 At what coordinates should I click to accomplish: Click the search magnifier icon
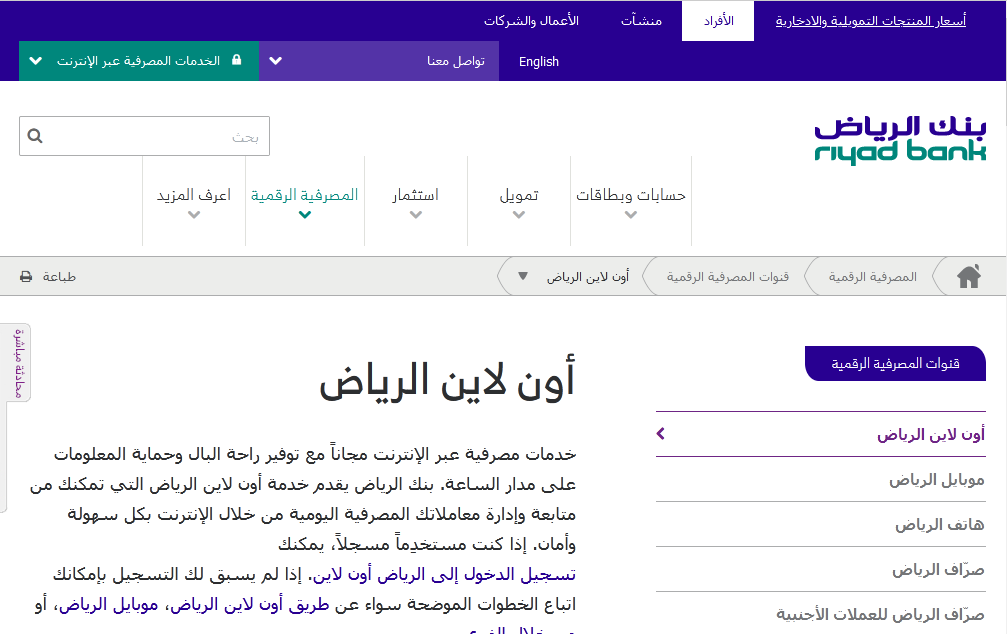point(35,136)
